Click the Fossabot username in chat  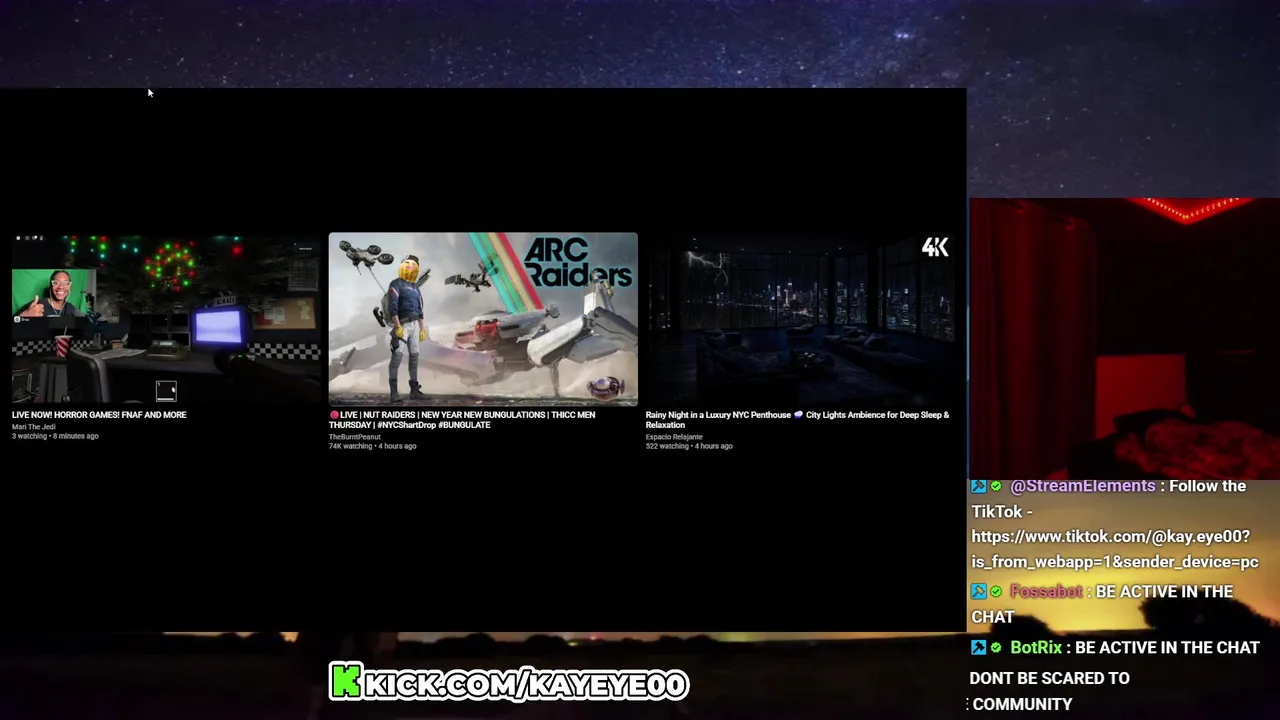coord(1046,592)
